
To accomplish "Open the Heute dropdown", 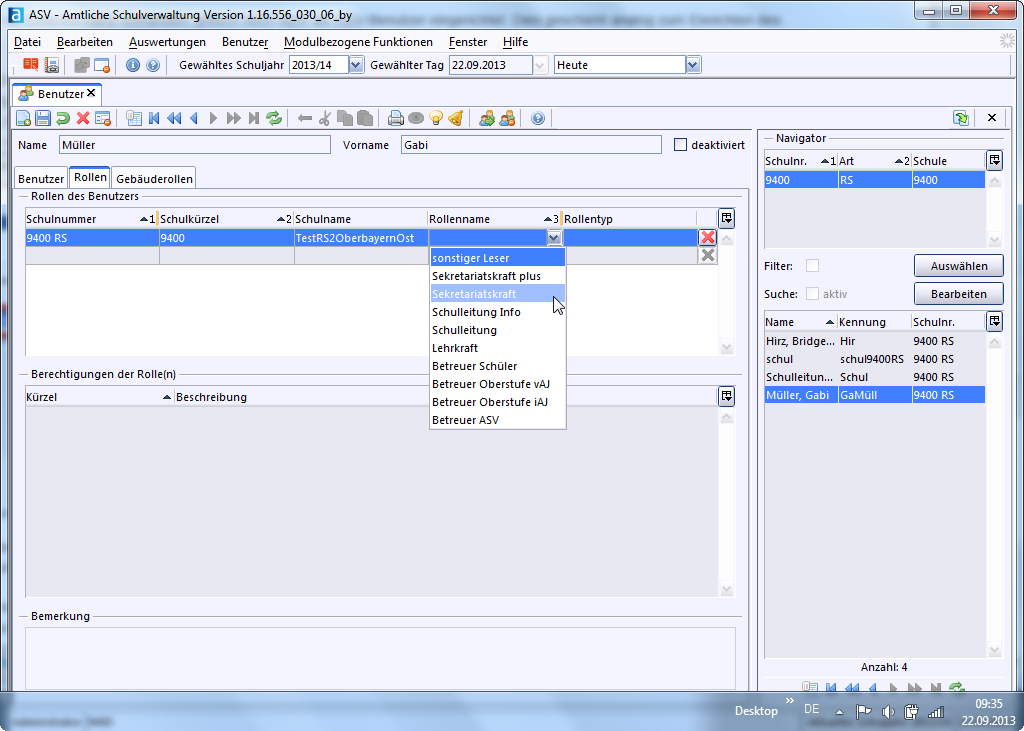I will point(693,65).
